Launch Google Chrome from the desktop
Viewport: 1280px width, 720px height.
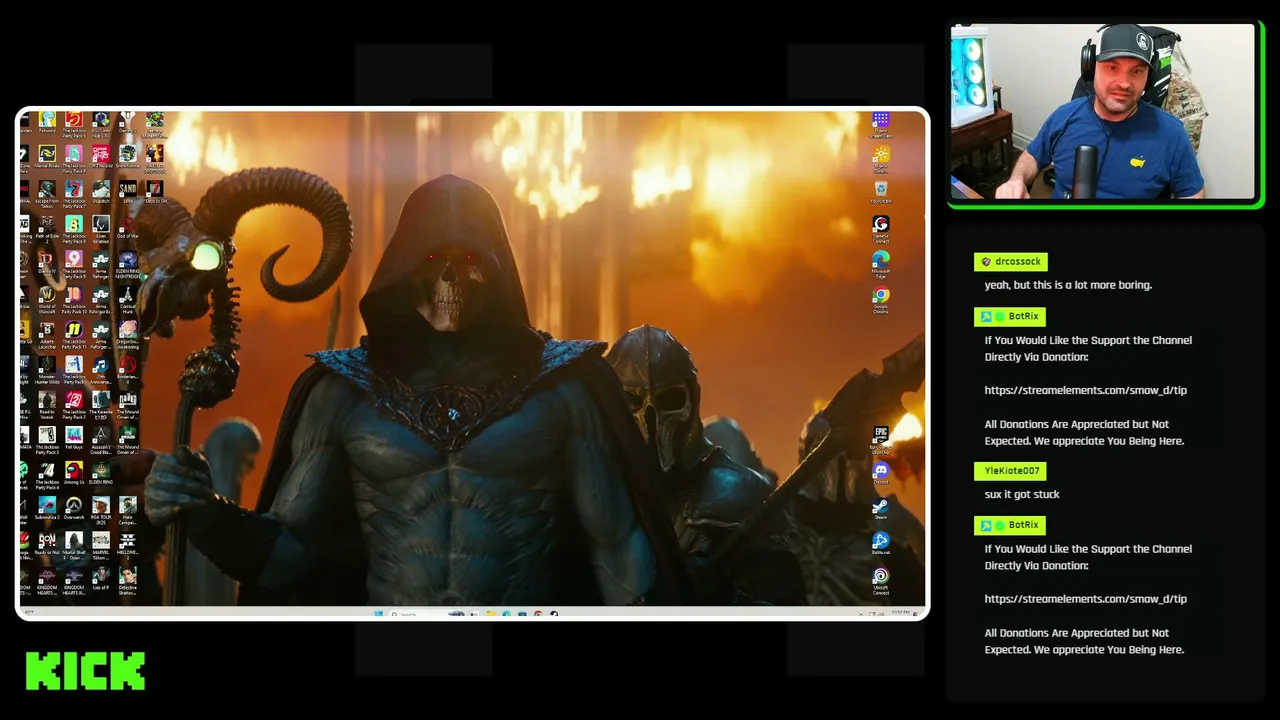click(x=881, y=298)
